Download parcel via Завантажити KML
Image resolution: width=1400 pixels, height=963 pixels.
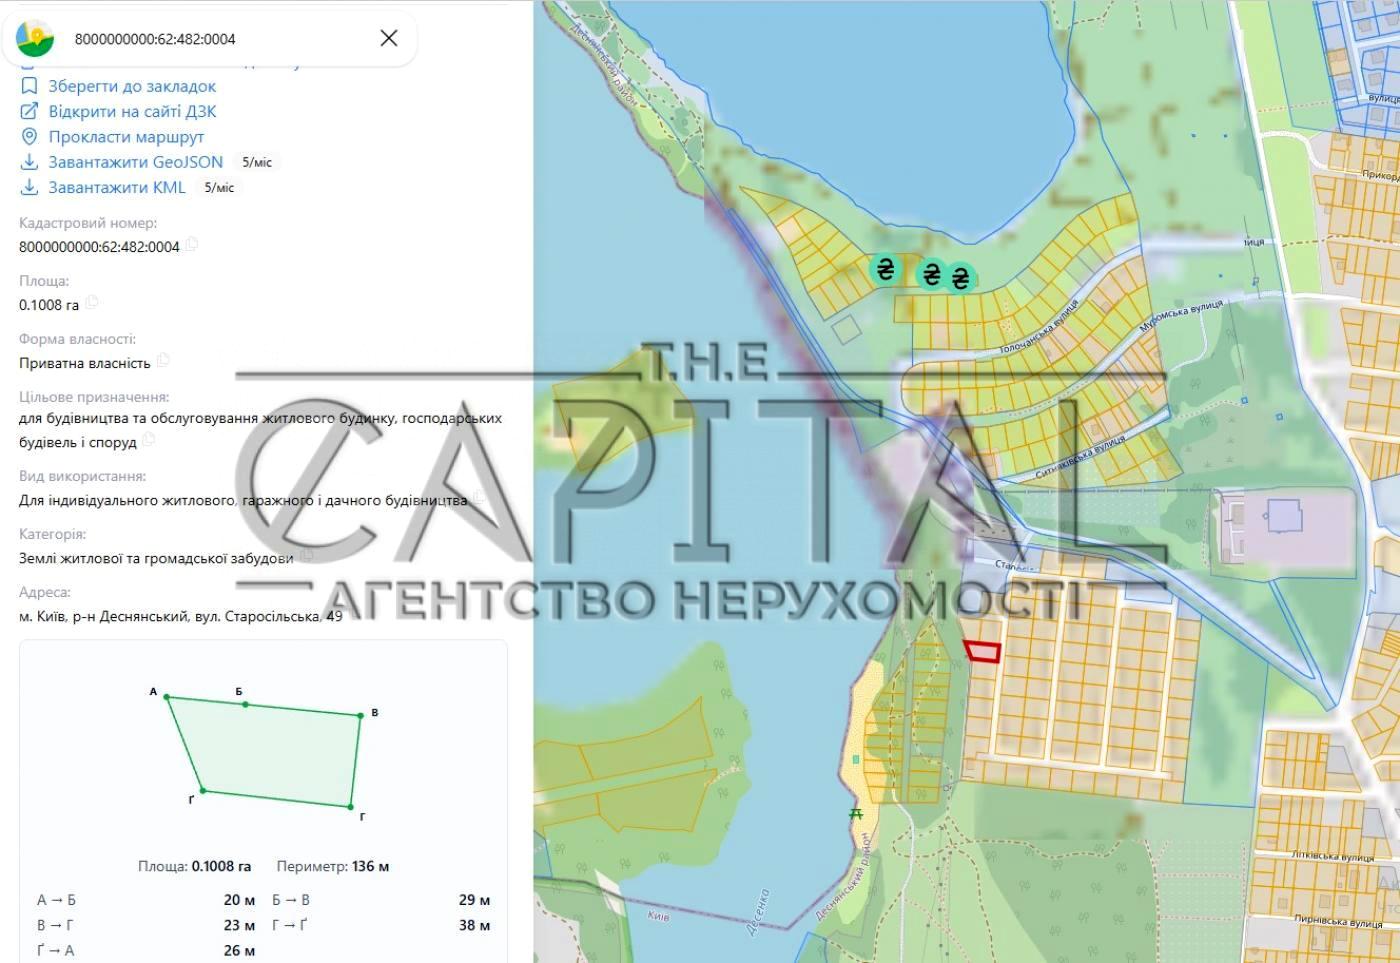coord(117,187)
